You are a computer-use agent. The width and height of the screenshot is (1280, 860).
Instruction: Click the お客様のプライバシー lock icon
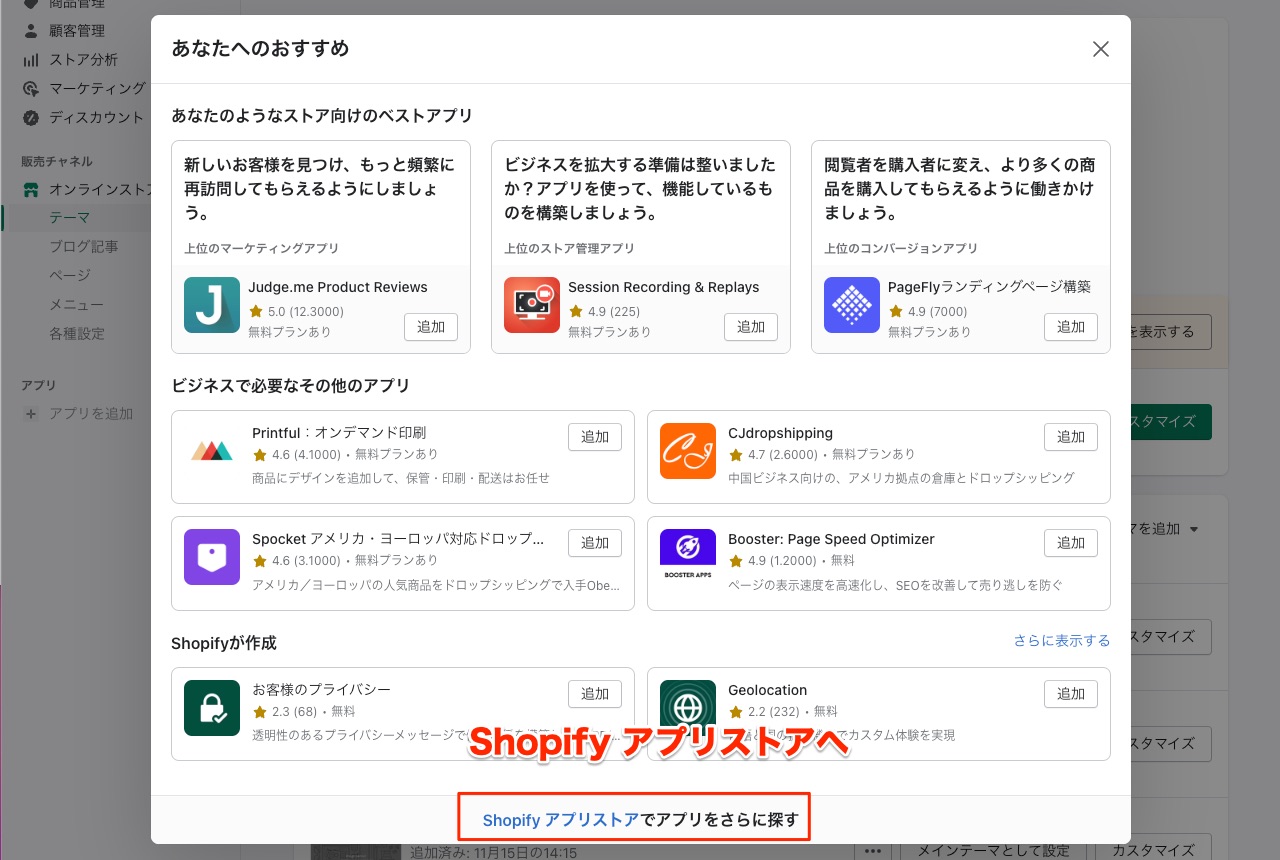coord(212,708)
